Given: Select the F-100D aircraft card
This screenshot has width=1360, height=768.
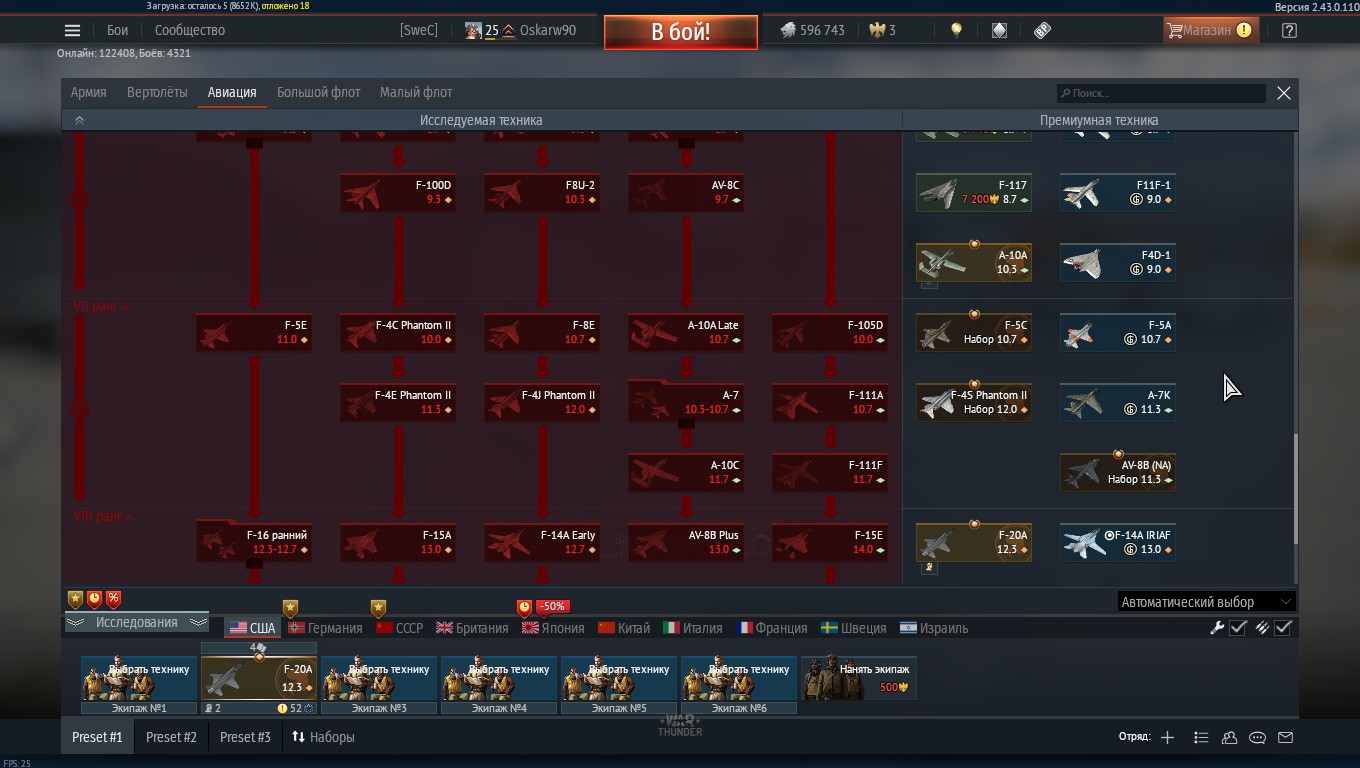Looking at the screenshot, I should click(x=398, y=192).
